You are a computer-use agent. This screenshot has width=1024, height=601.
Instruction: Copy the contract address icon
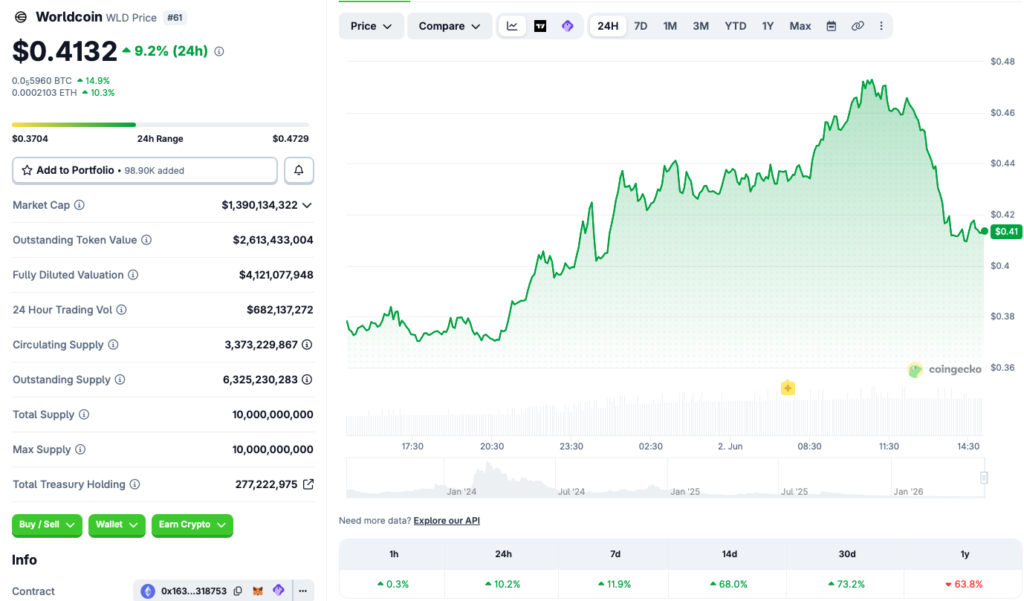(238, 591)
